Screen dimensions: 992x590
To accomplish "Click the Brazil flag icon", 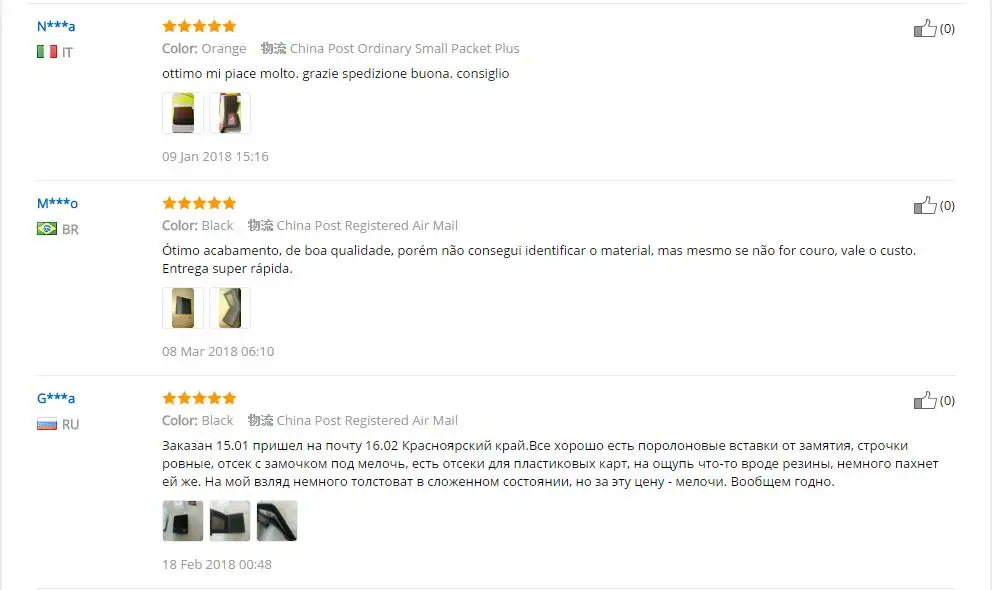I will tap(47, 229).
